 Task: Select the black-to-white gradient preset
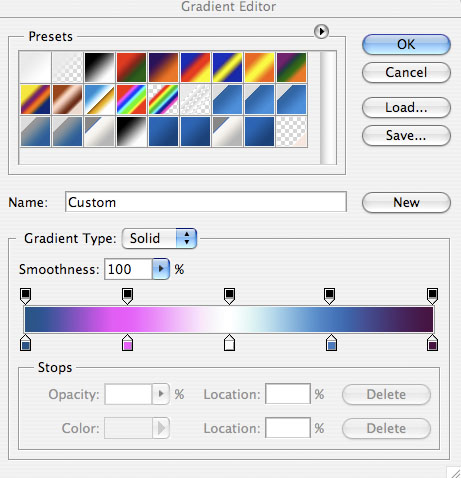tap(99, 67)
